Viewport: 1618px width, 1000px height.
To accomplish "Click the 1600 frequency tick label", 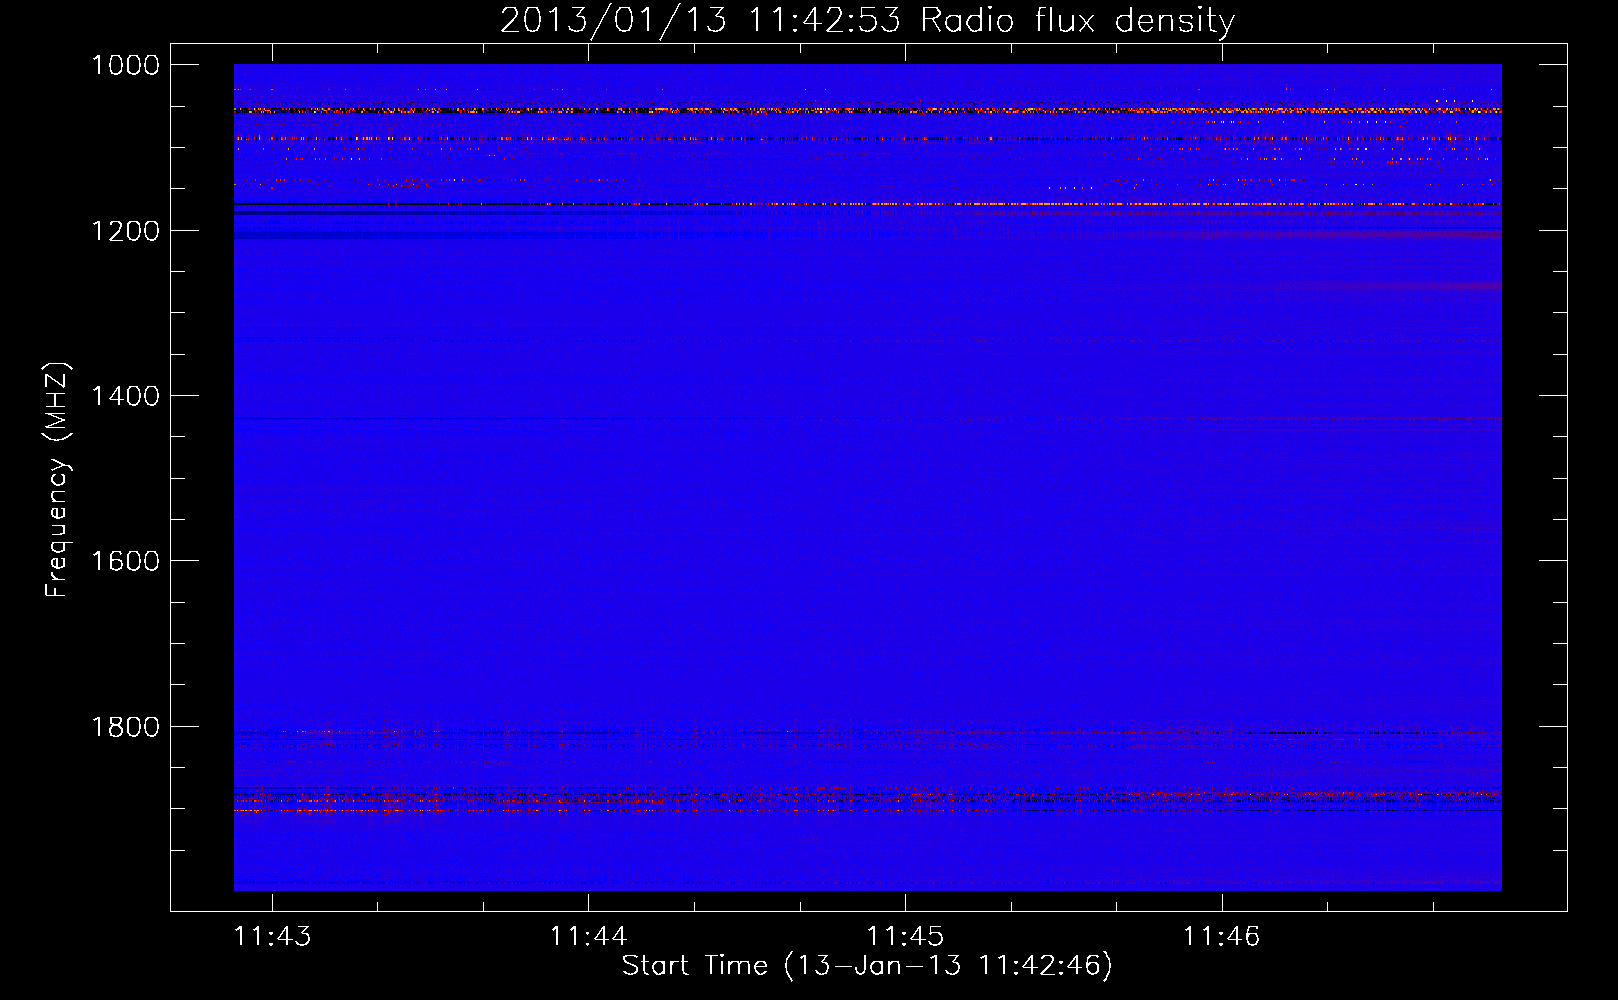I will [x=125, y=561].
